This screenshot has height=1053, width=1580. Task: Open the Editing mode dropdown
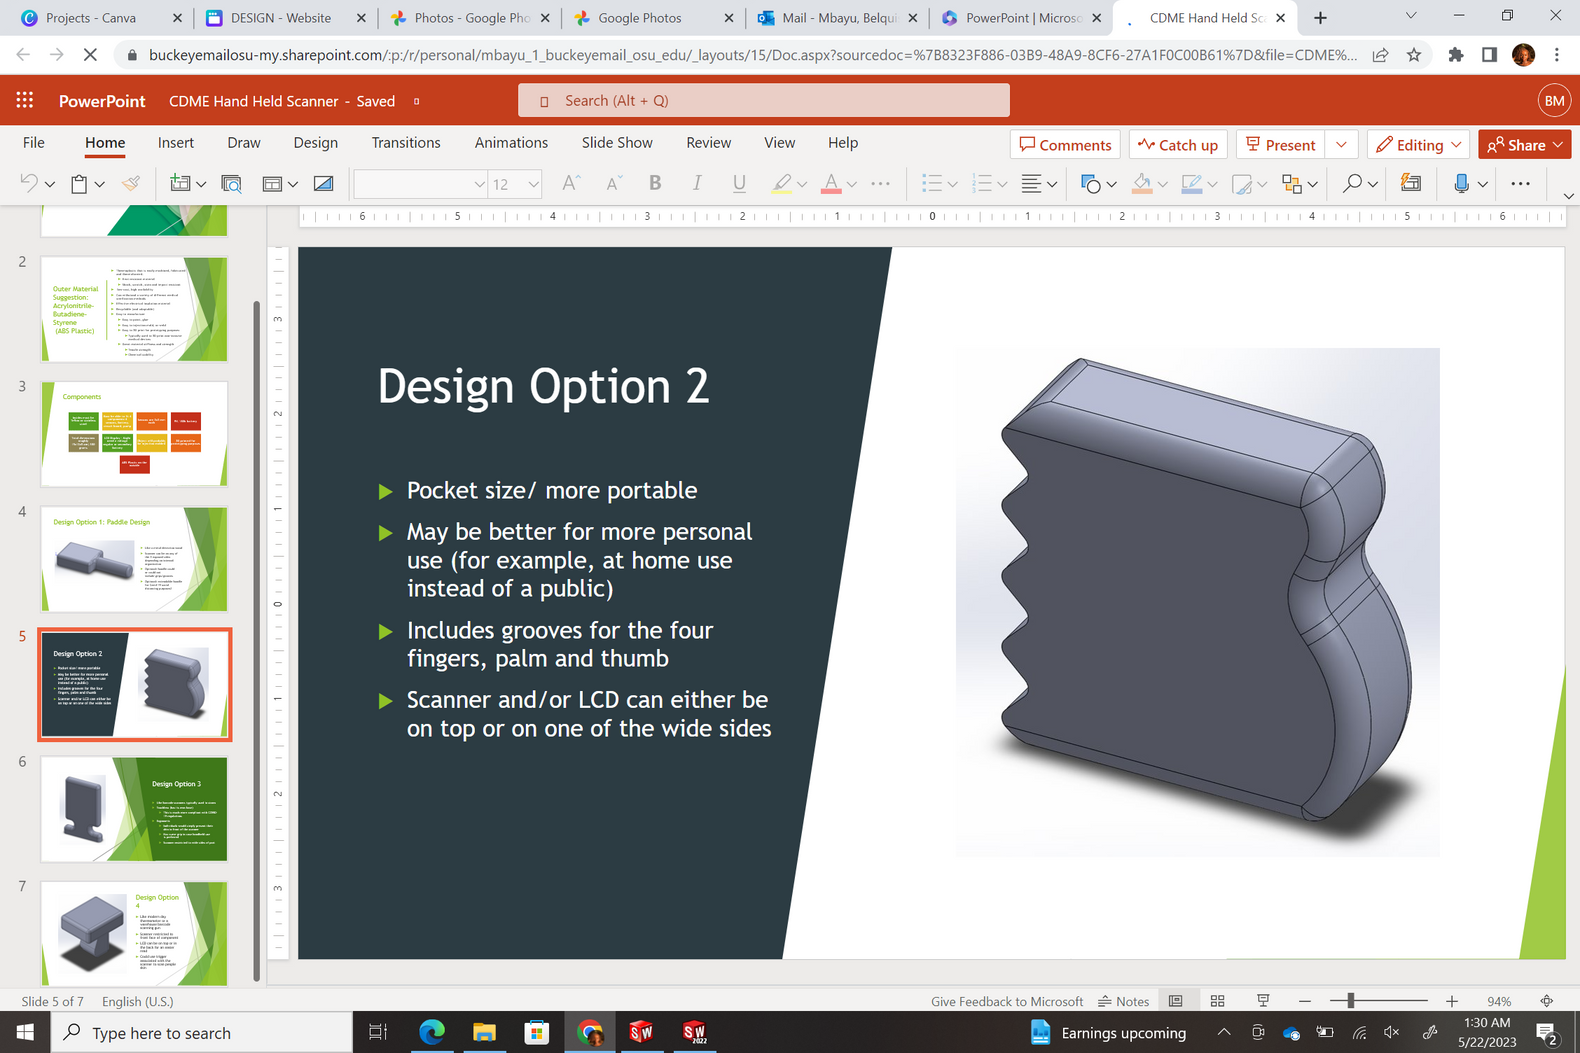(1418, 145)
